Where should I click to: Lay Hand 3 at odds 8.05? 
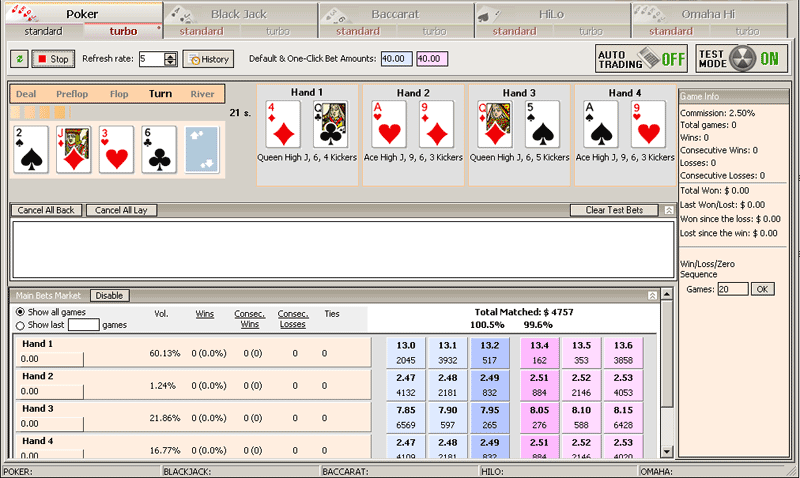[x=539, y=417]
